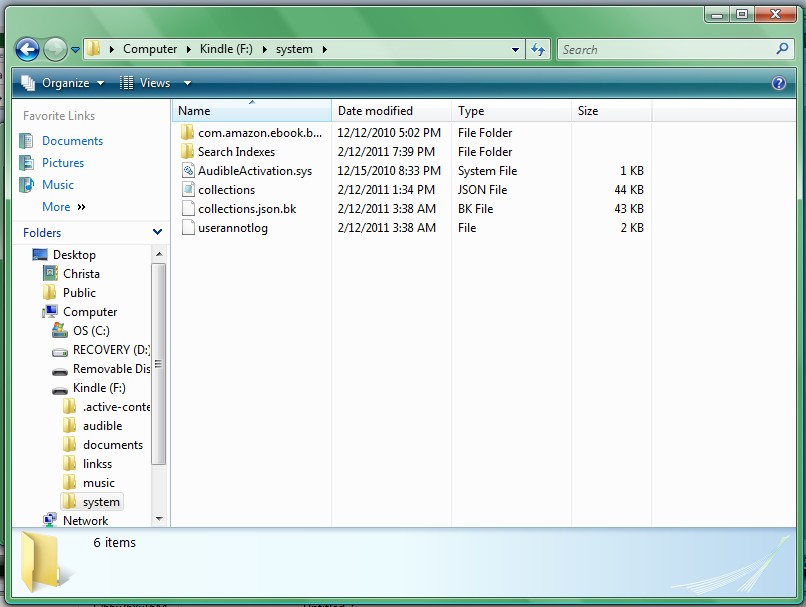Image resolution: width=806 pixels, height=607 pixels.
Task: Click the magnifying glass search icon
Action: click(x=782, y=49)
